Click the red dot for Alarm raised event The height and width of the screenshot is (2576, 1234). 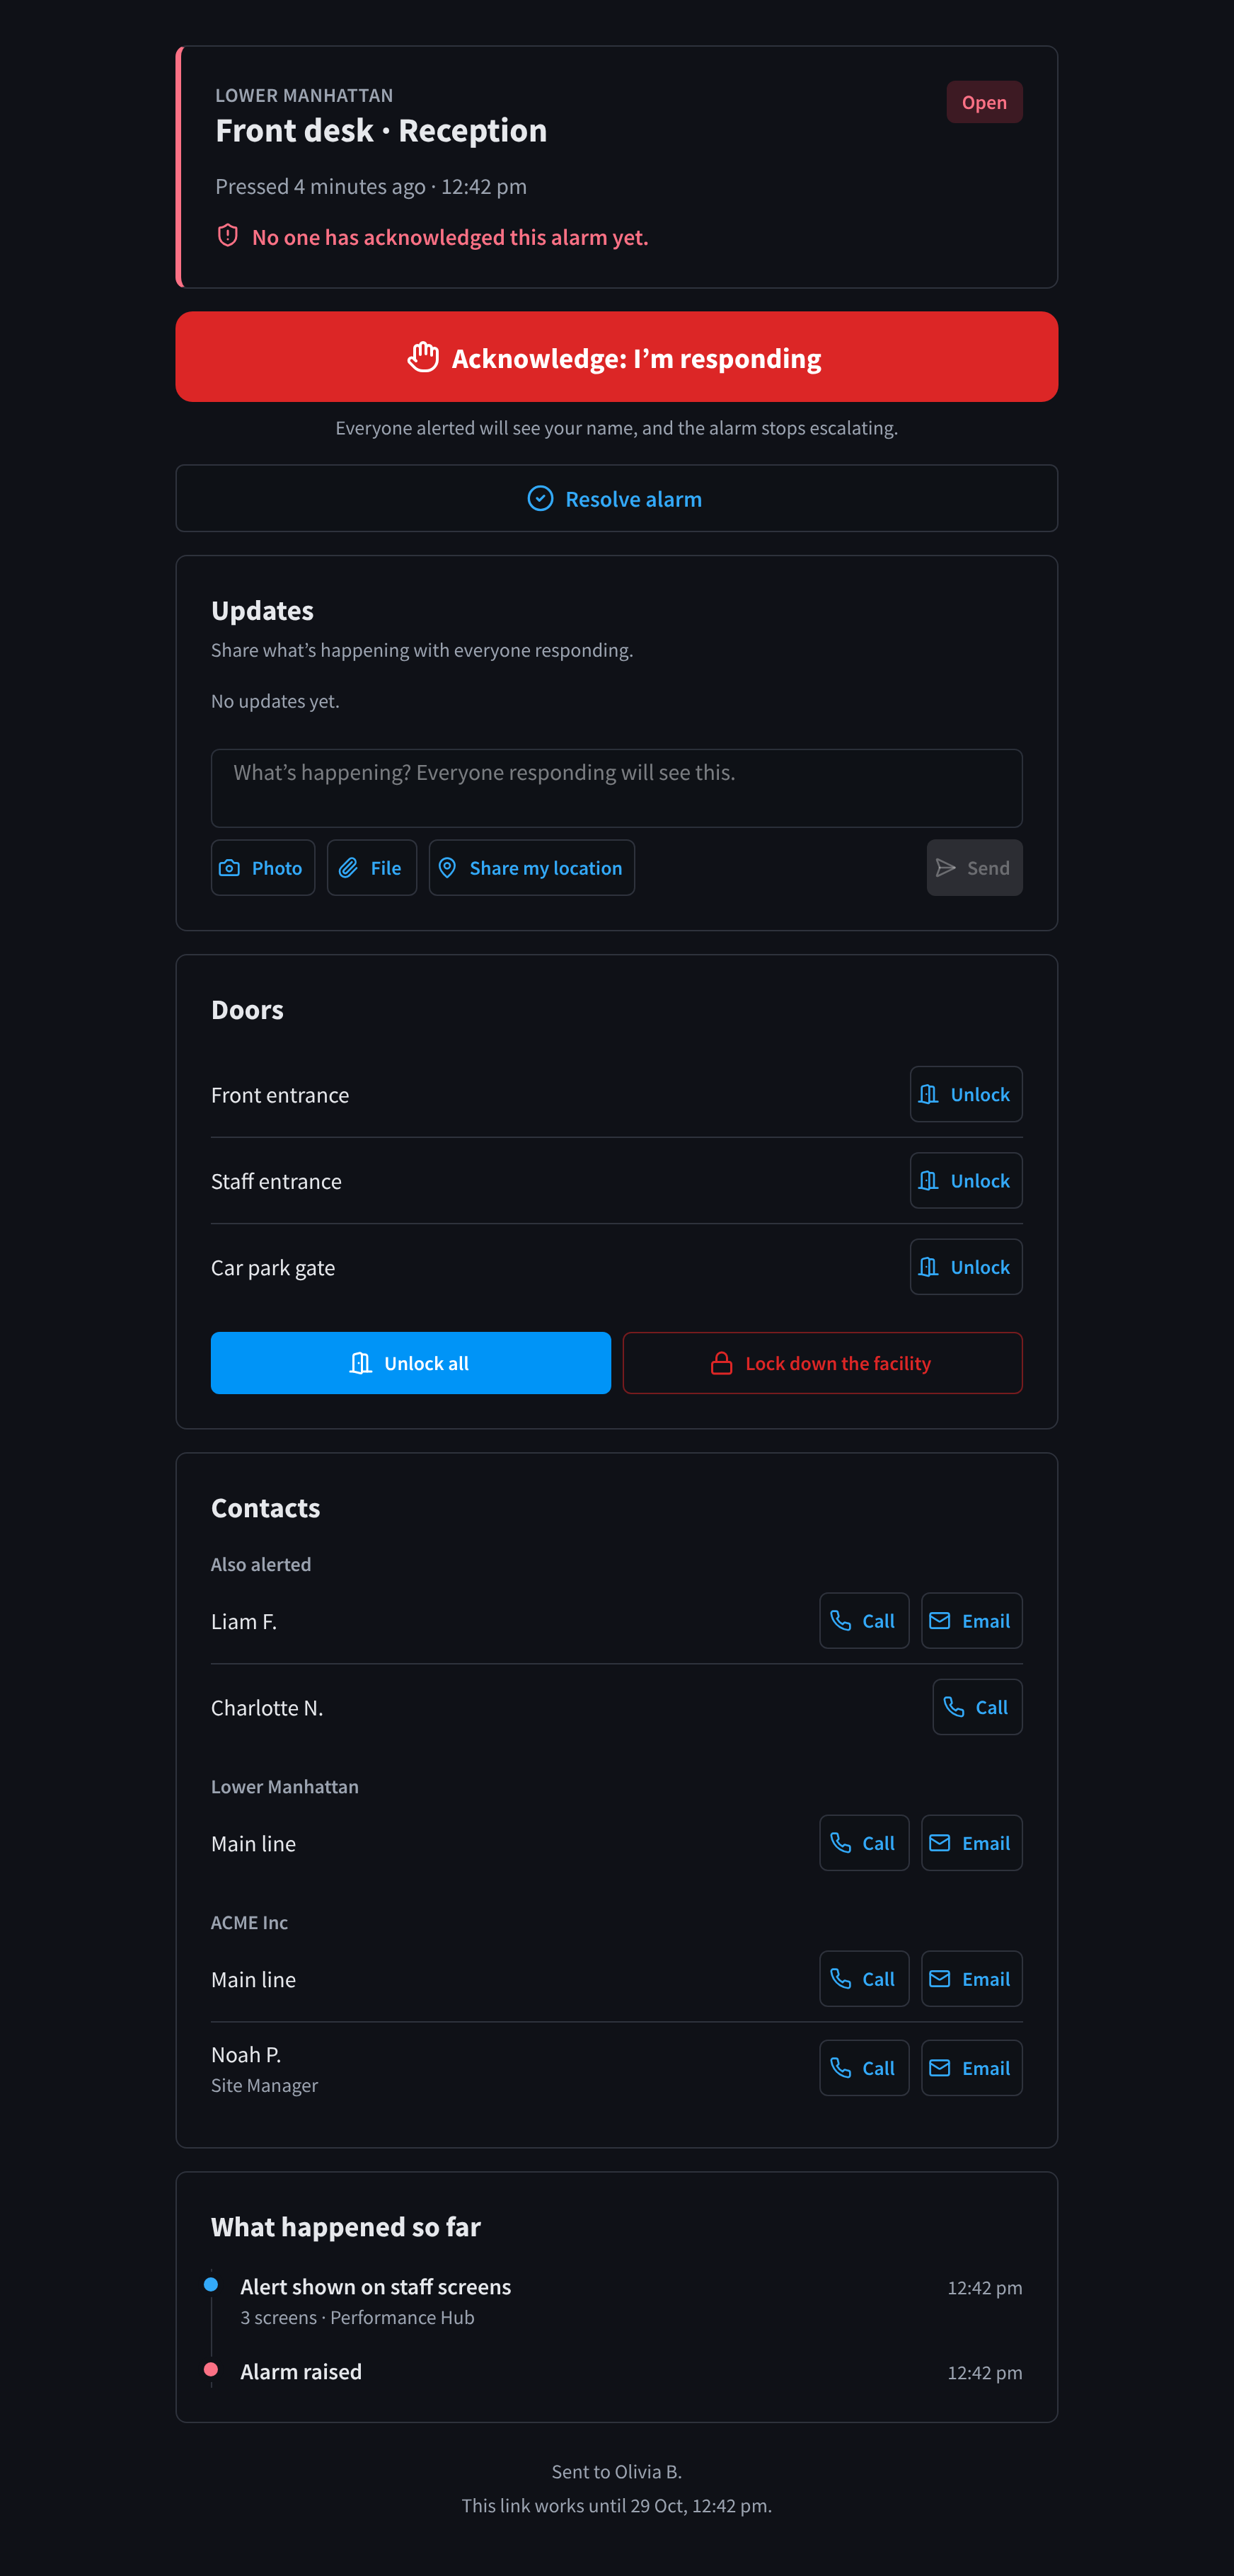(x=211, y=2369)
